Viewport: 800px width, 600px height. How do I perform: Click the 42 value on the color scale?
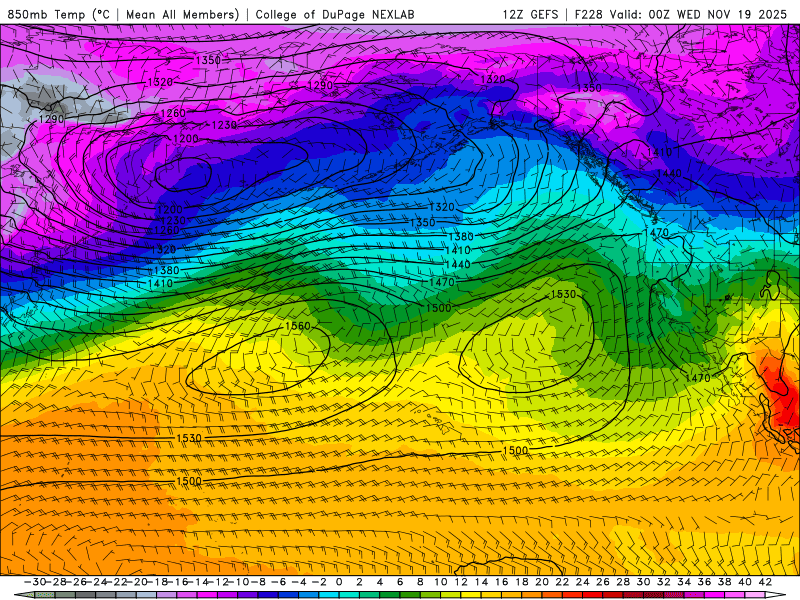point(765,582)
